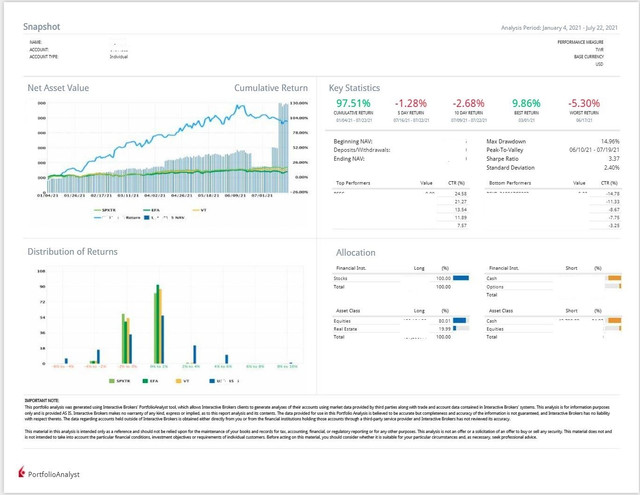
Task: Click the Snapshot page title
Action: point(41,27)
